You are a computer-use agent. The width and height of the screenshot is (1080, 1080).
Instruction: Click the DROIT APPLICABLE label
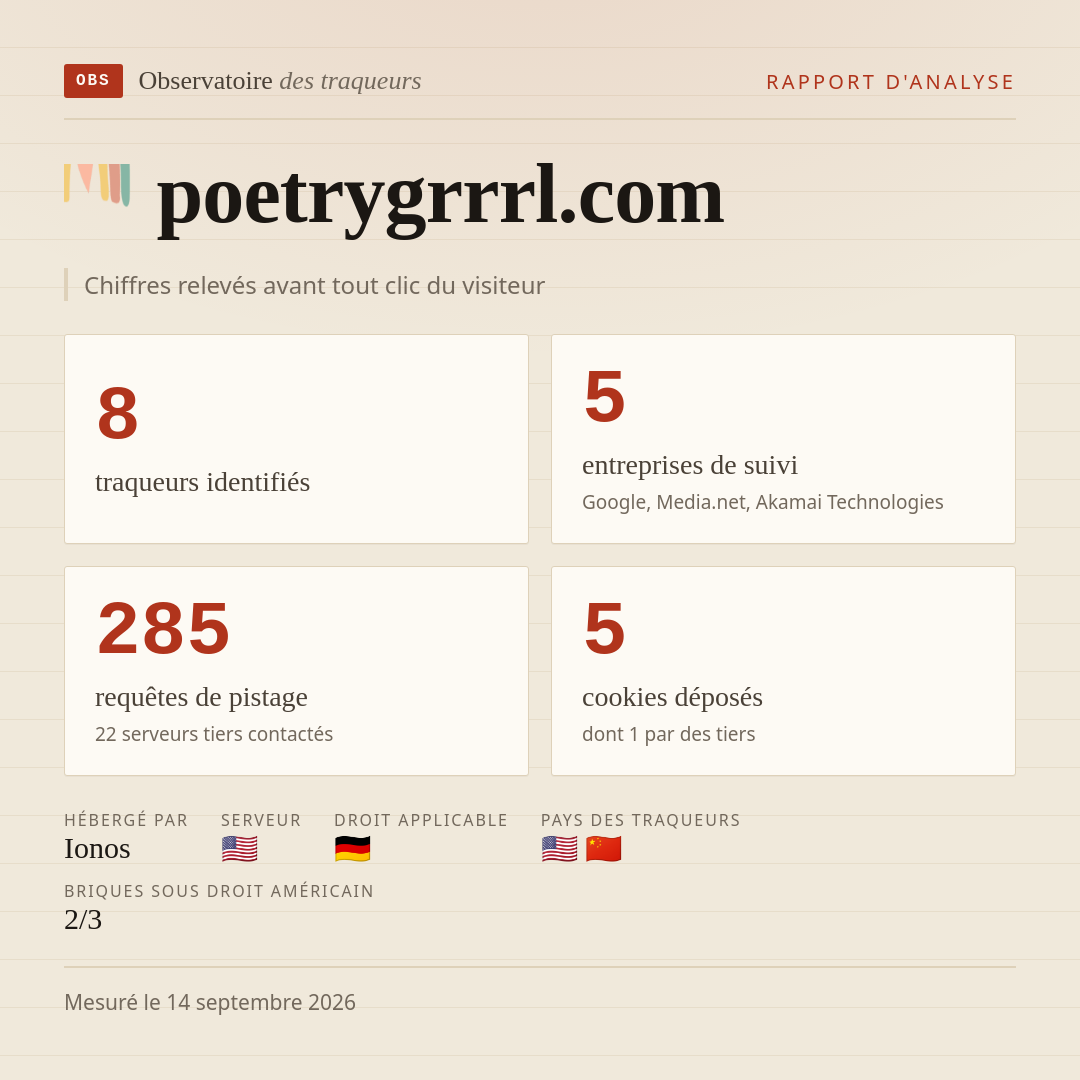tap(421, 820)
